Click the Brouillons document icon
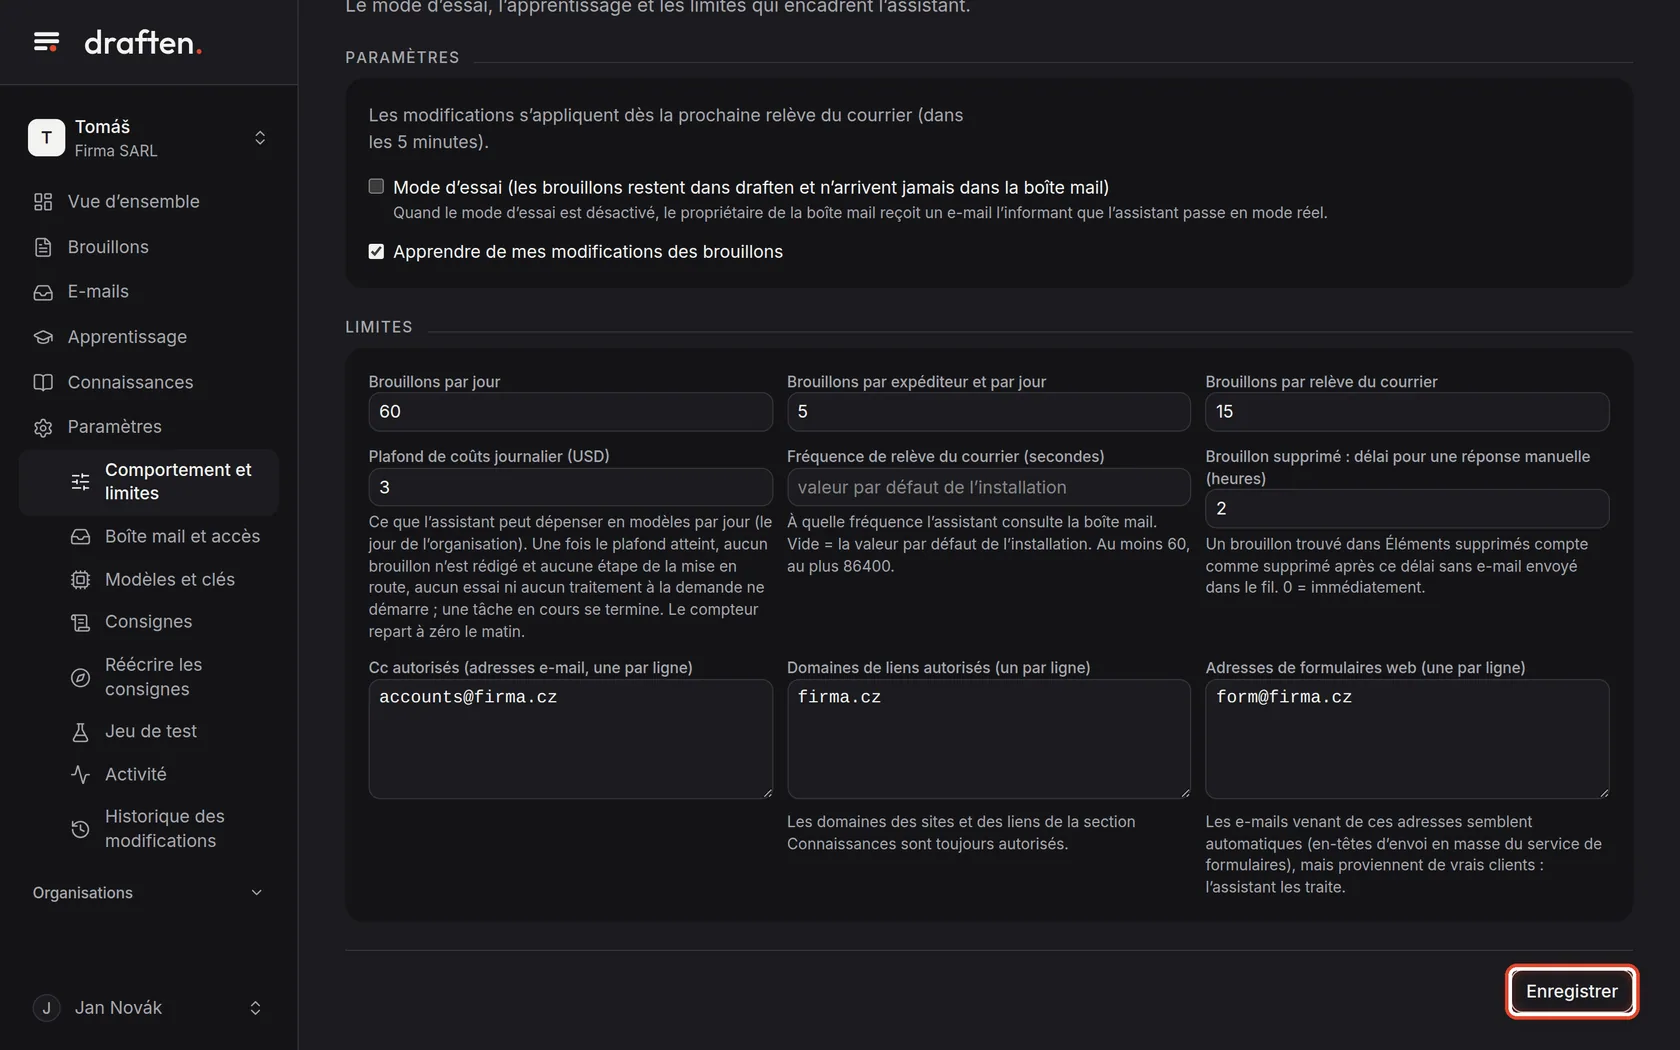 [43, 247]
